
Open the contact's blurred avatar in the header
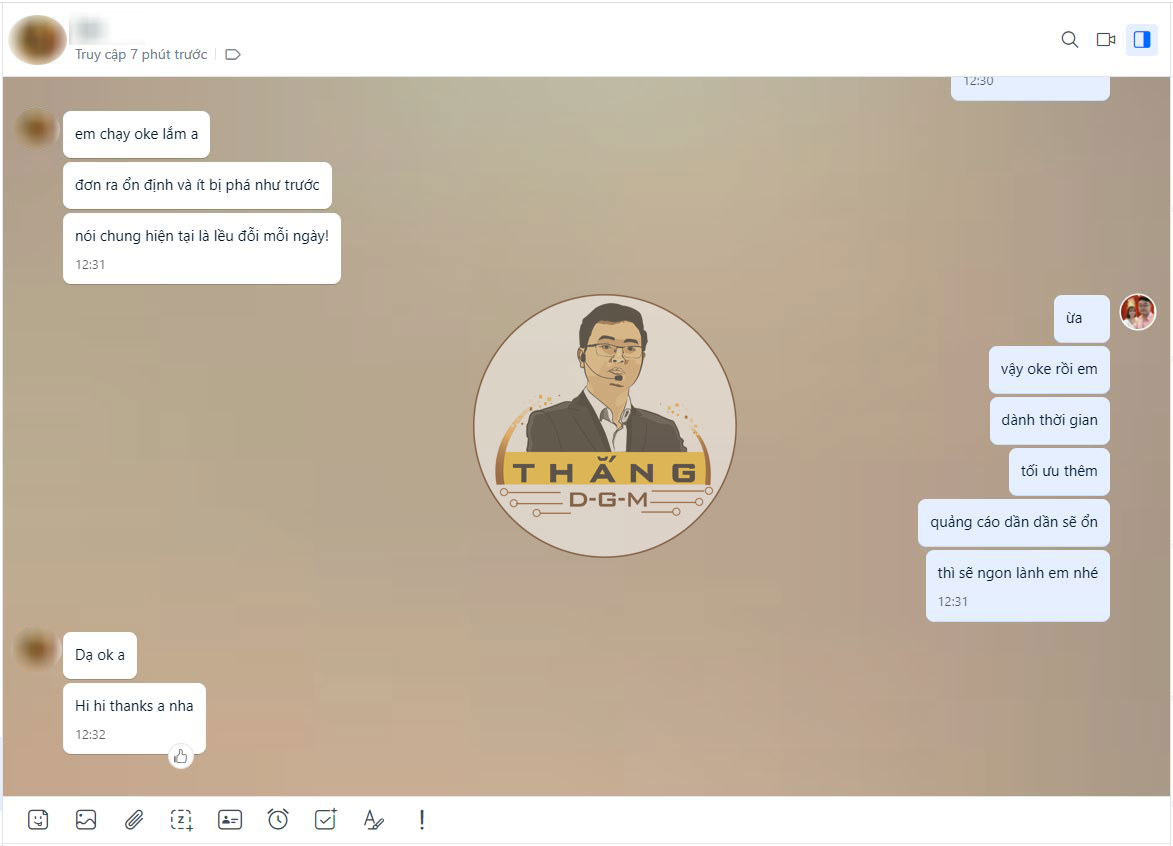click(37, 40)
